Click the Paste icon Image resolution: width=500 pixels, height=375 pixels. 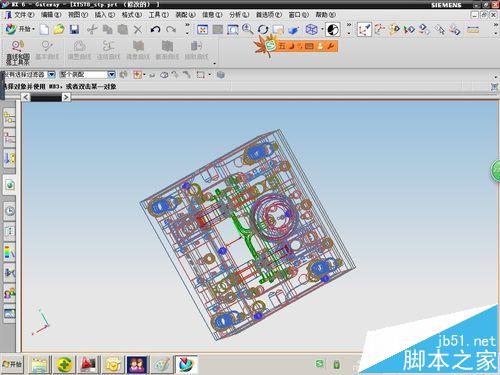[123, 30]
